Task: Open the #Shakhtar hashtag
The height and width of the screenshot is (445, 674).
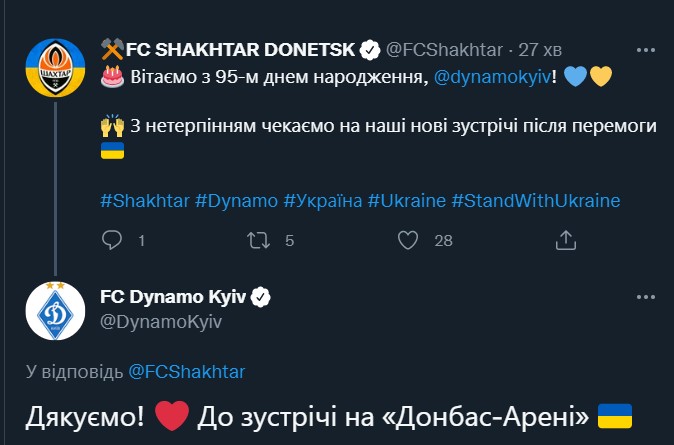Action: click(145, 201)
